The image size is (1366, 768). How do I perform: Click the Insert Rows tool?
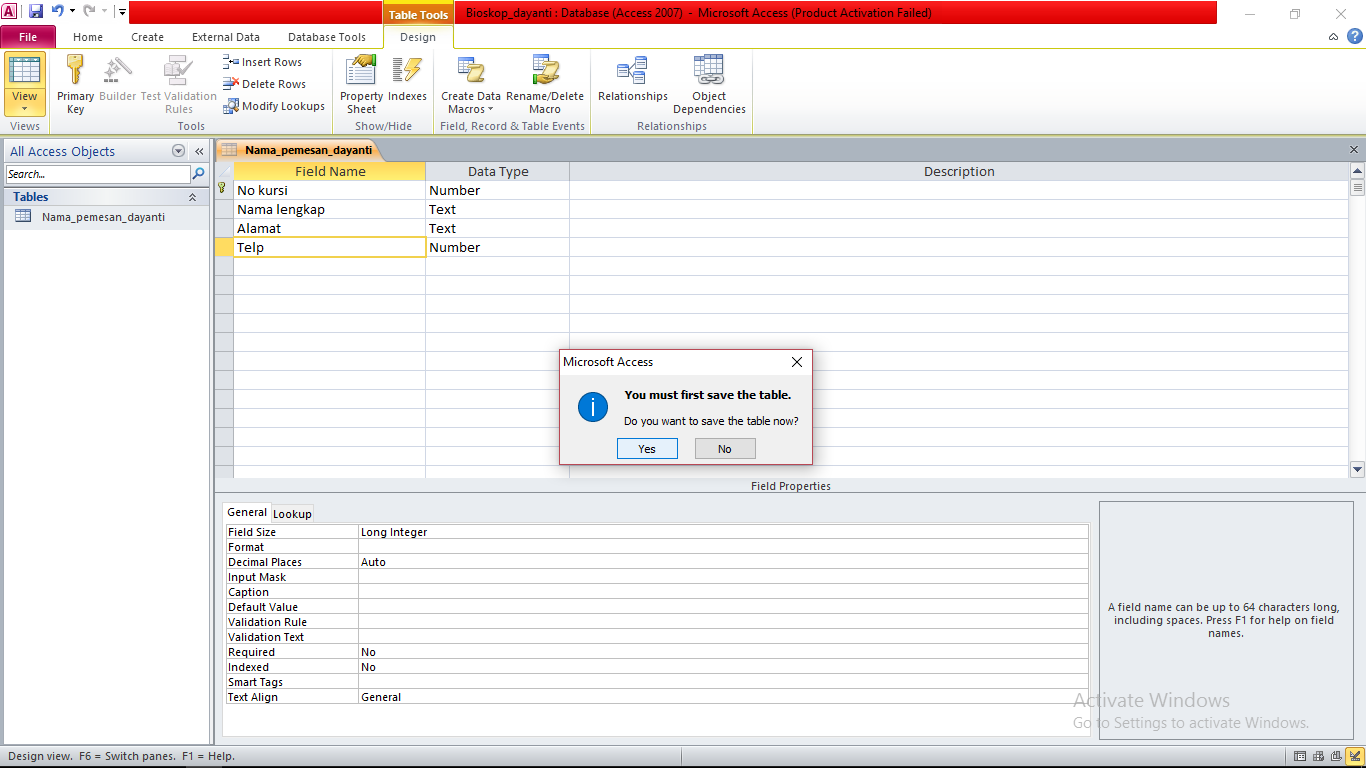268,61
